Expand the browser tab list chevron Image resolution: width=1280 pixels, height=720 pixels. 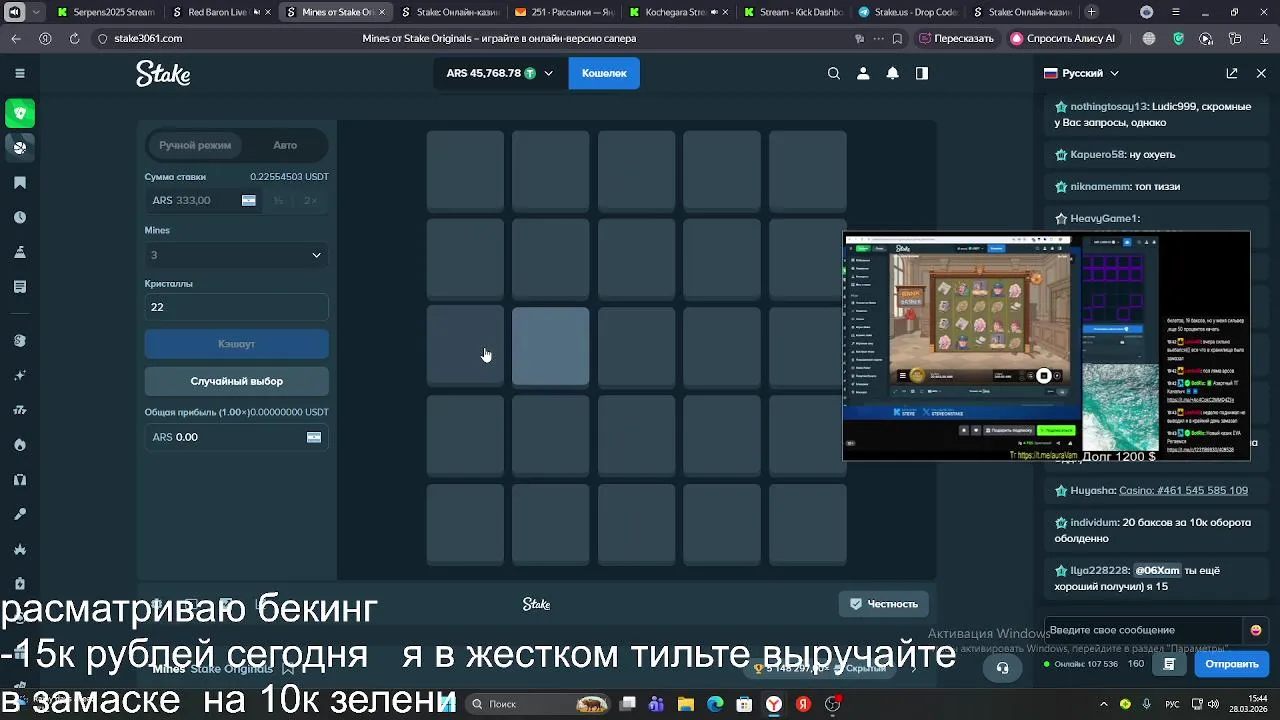tap(36, 12)
